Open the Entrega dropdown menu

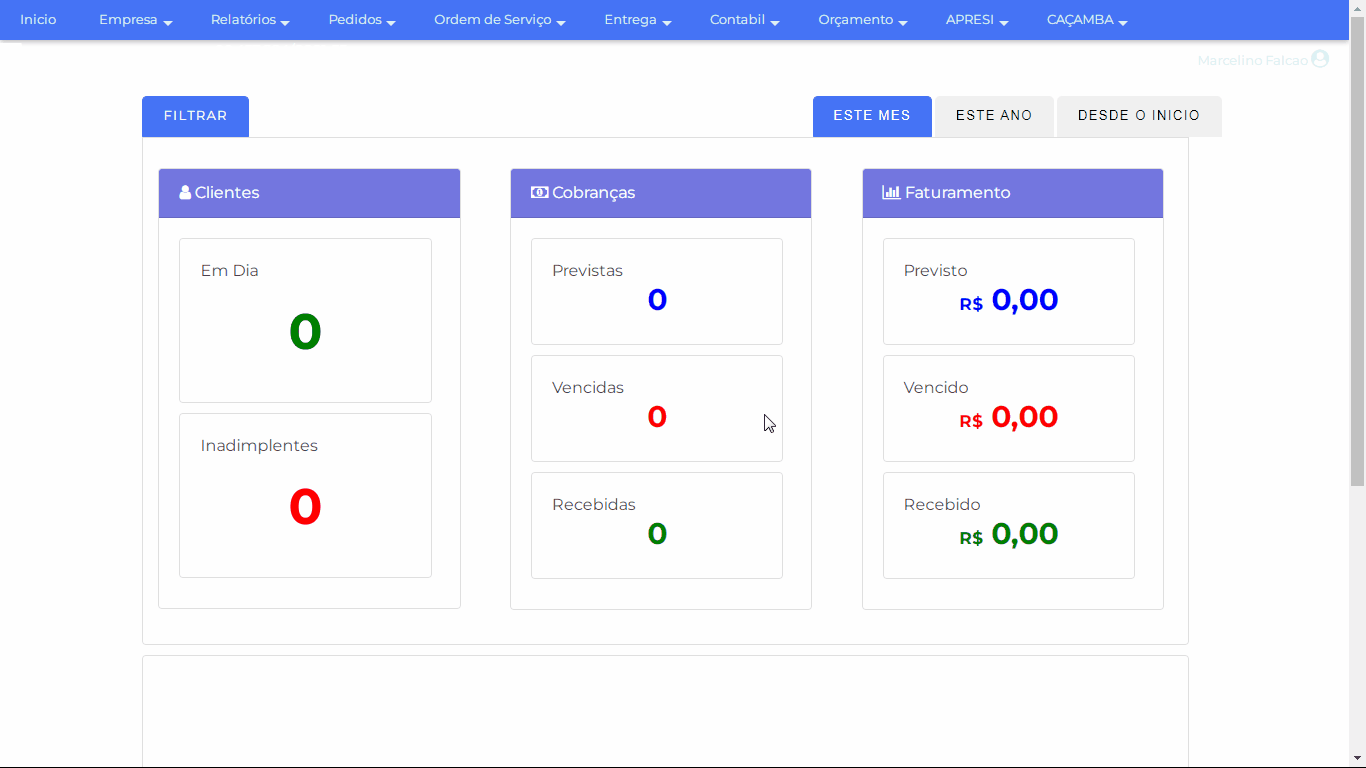click(x=637, y=20)
